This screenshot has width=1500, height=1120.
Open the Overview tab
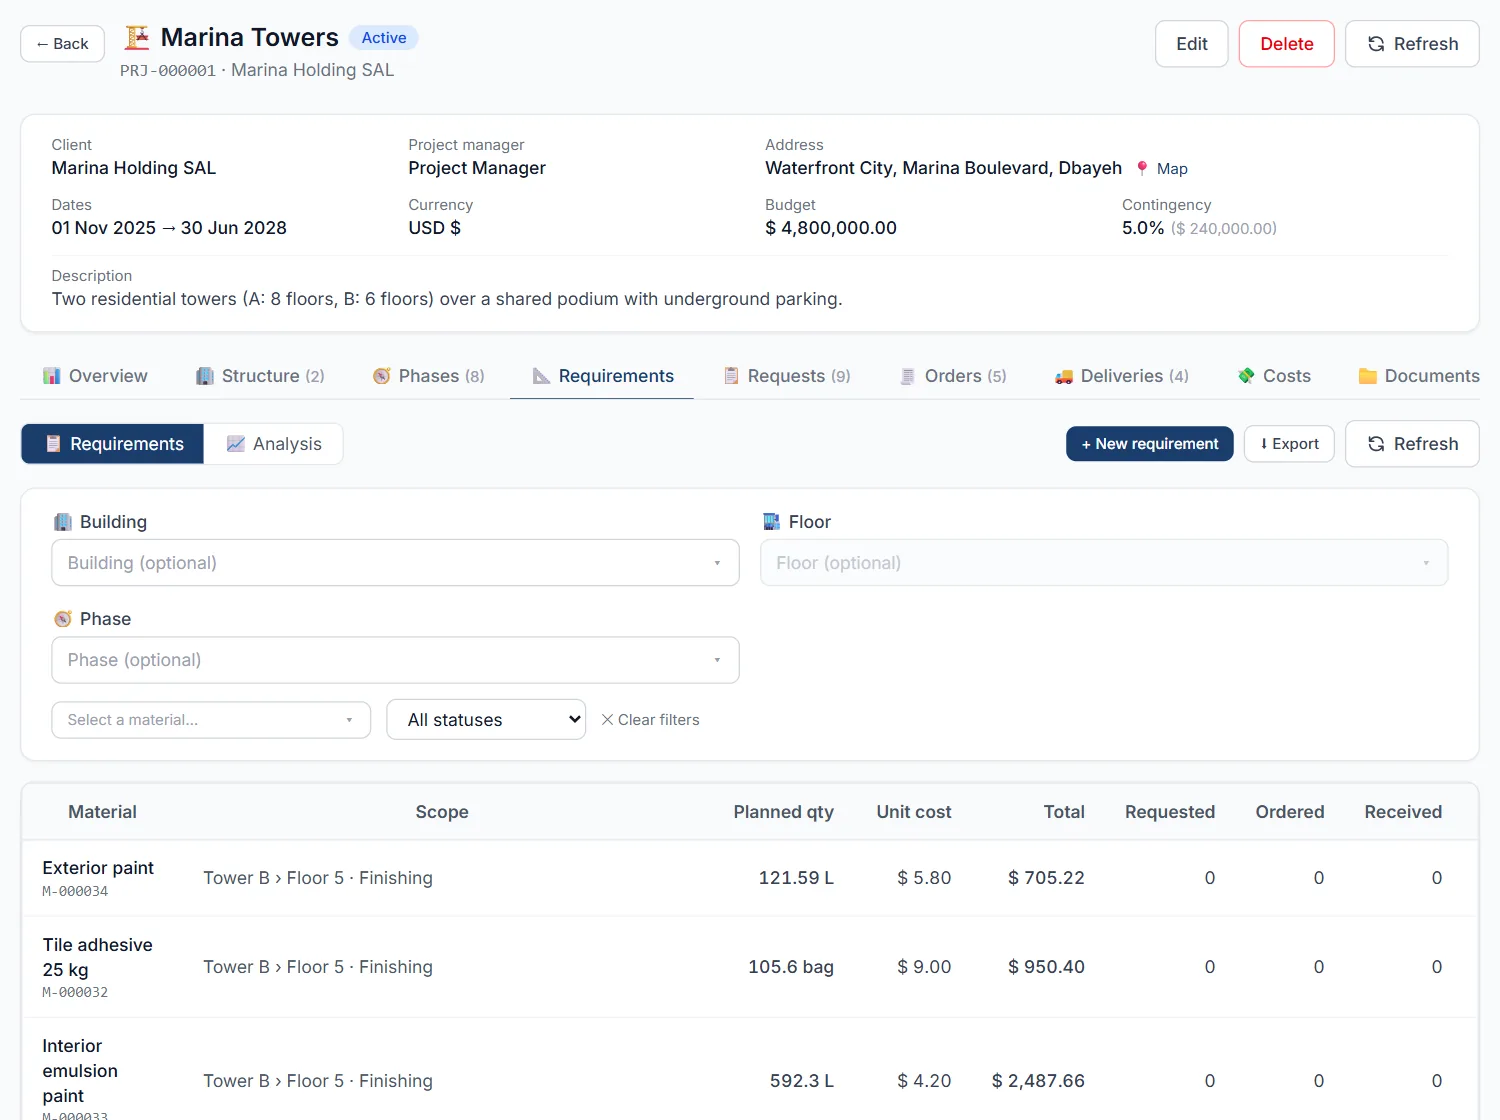pyautogui.click(x=95, y=376)
